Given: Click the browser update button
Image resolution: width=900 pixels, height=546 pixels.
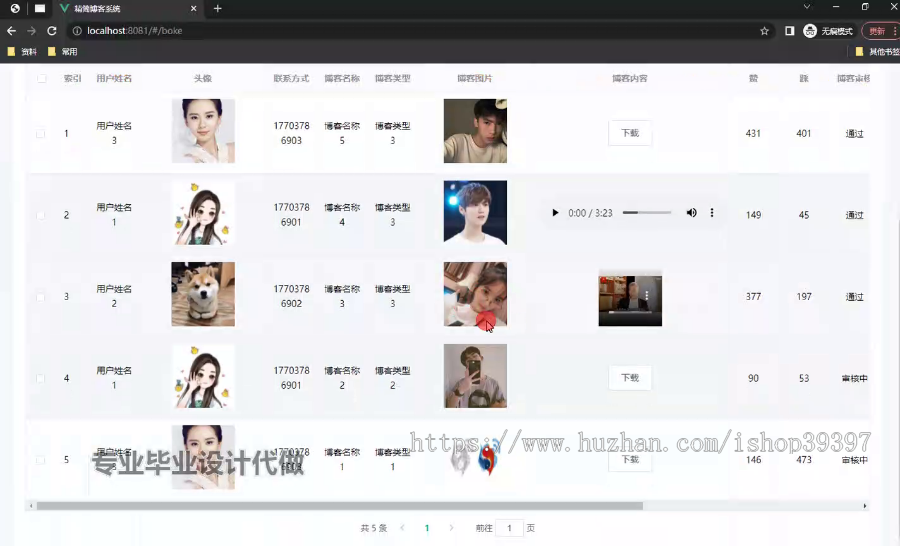Looking at the screenshot, I should tap(880, 31).
